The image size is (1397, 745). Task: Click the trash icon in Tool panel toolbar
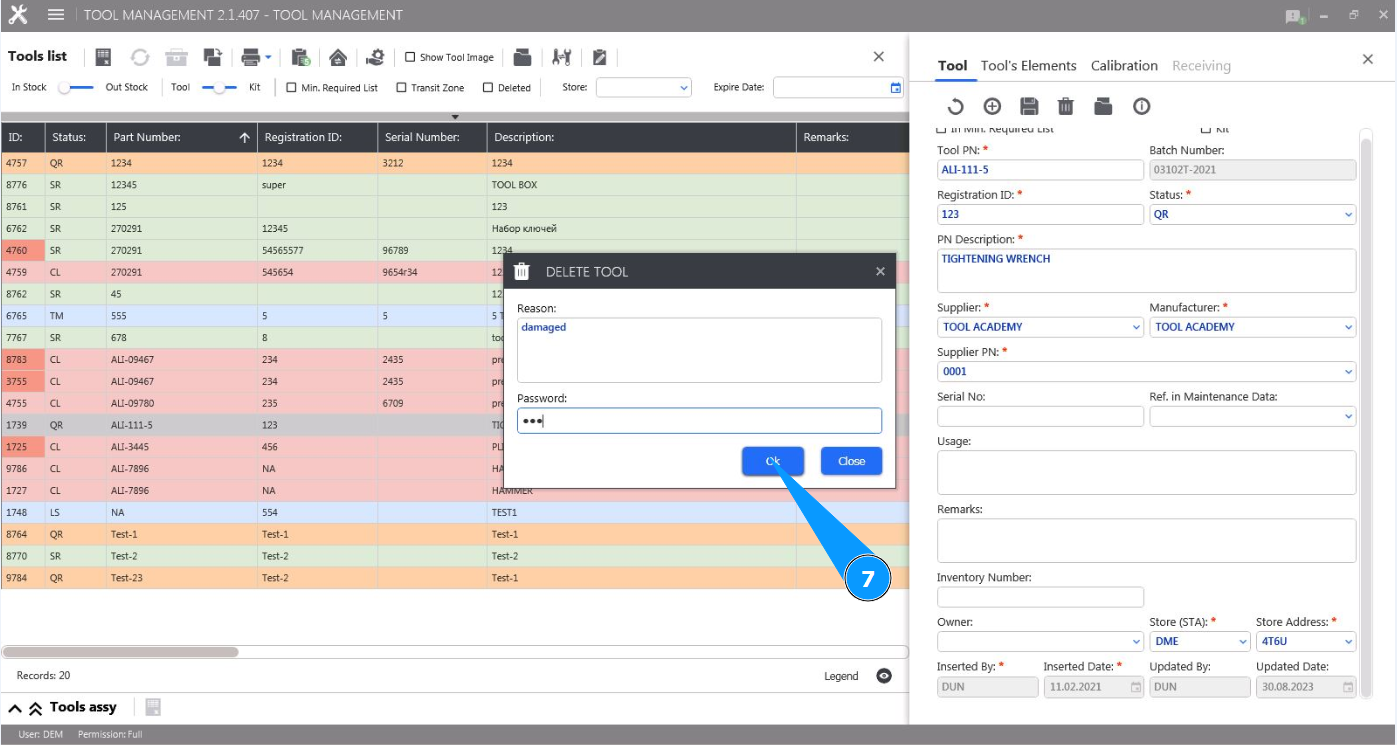1066,106
